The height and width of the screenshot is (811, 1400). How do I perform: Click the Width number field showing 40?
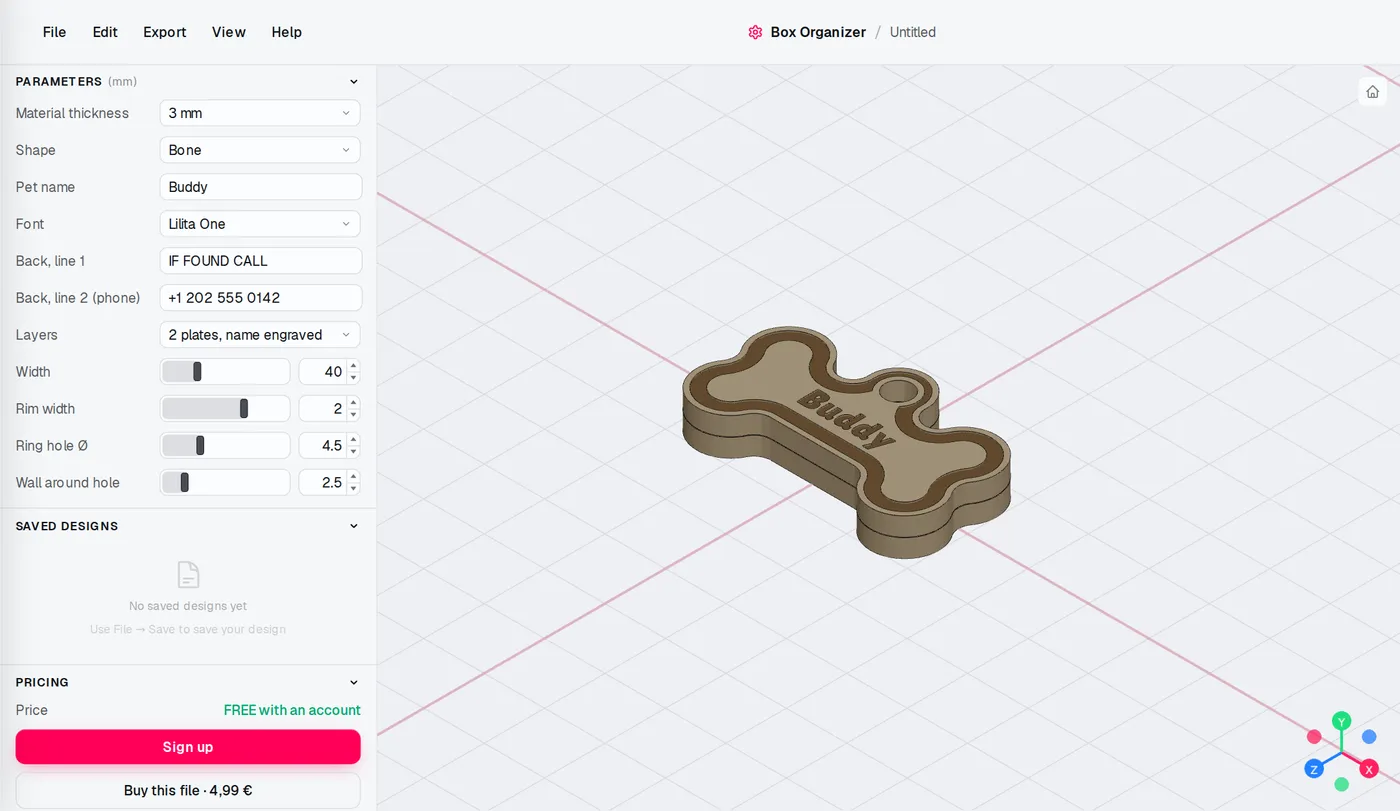[x=323, y=372]
